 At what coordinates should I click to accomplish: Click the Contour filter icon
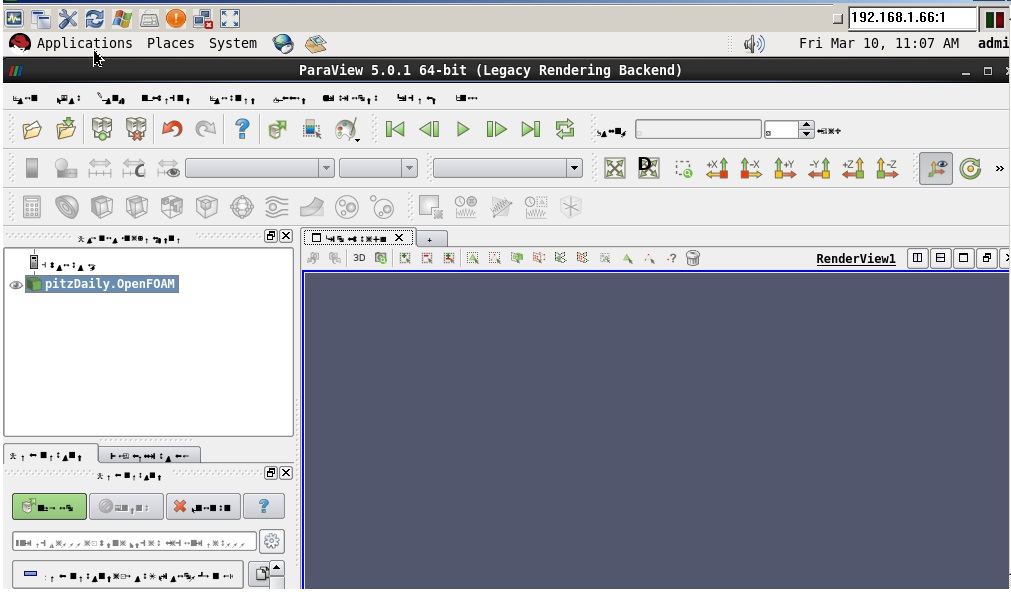67,207
